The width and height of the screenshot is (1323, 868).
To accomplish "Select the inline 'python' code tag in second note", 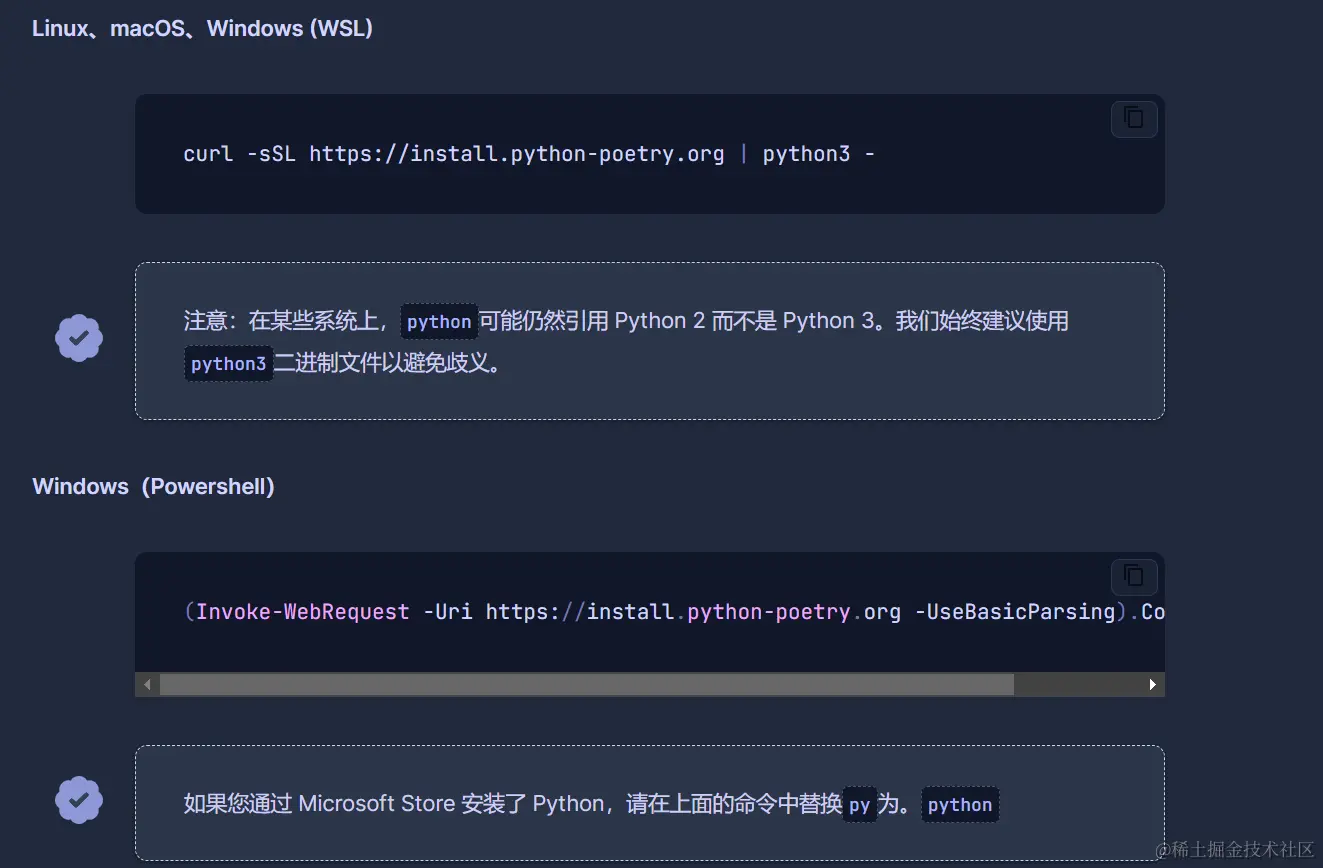I will click(x=959, y=804).
